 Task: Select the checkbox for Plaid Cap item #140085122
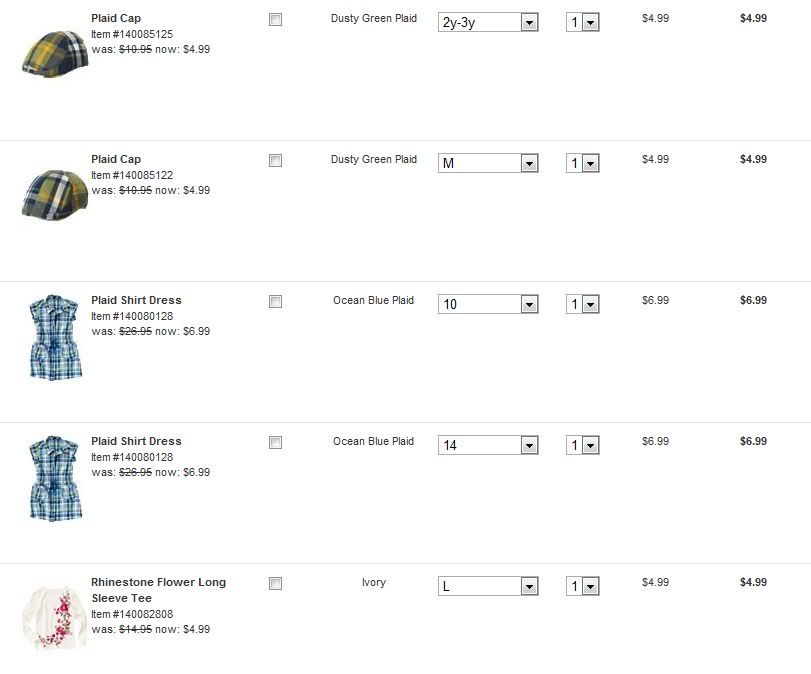[276, 161]
